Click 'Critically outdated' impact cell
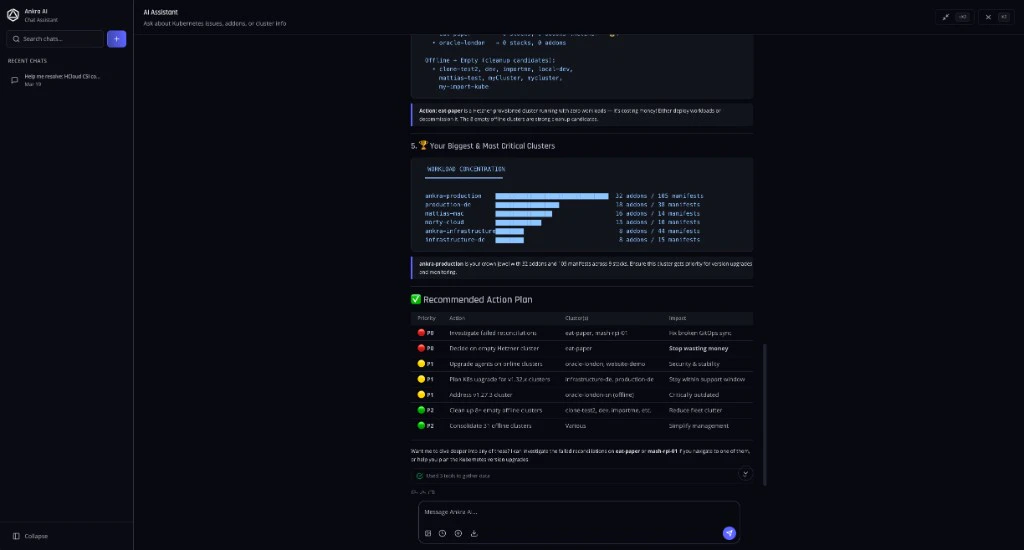The height and width of the screenshot is (550, 1024). (x=694, y=395)
